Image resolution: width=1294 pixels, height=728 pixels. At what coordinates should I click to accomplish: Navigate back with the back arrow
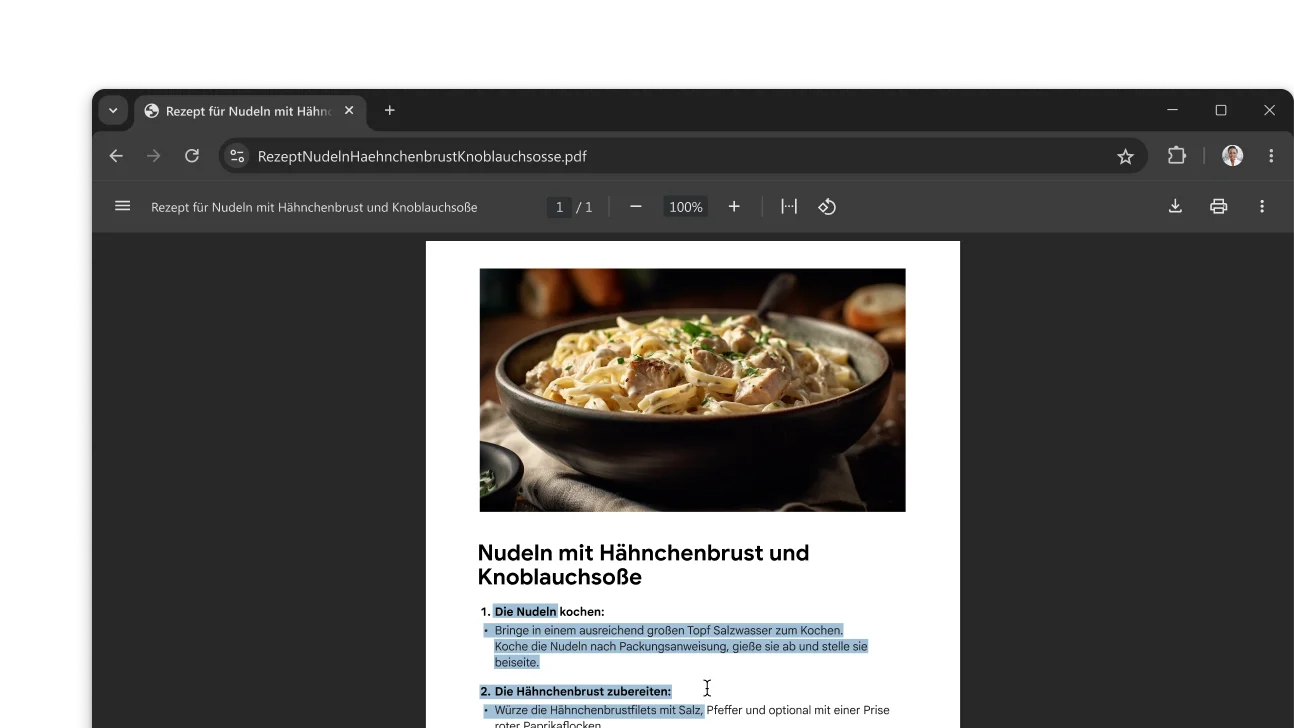tap(116, 155)
